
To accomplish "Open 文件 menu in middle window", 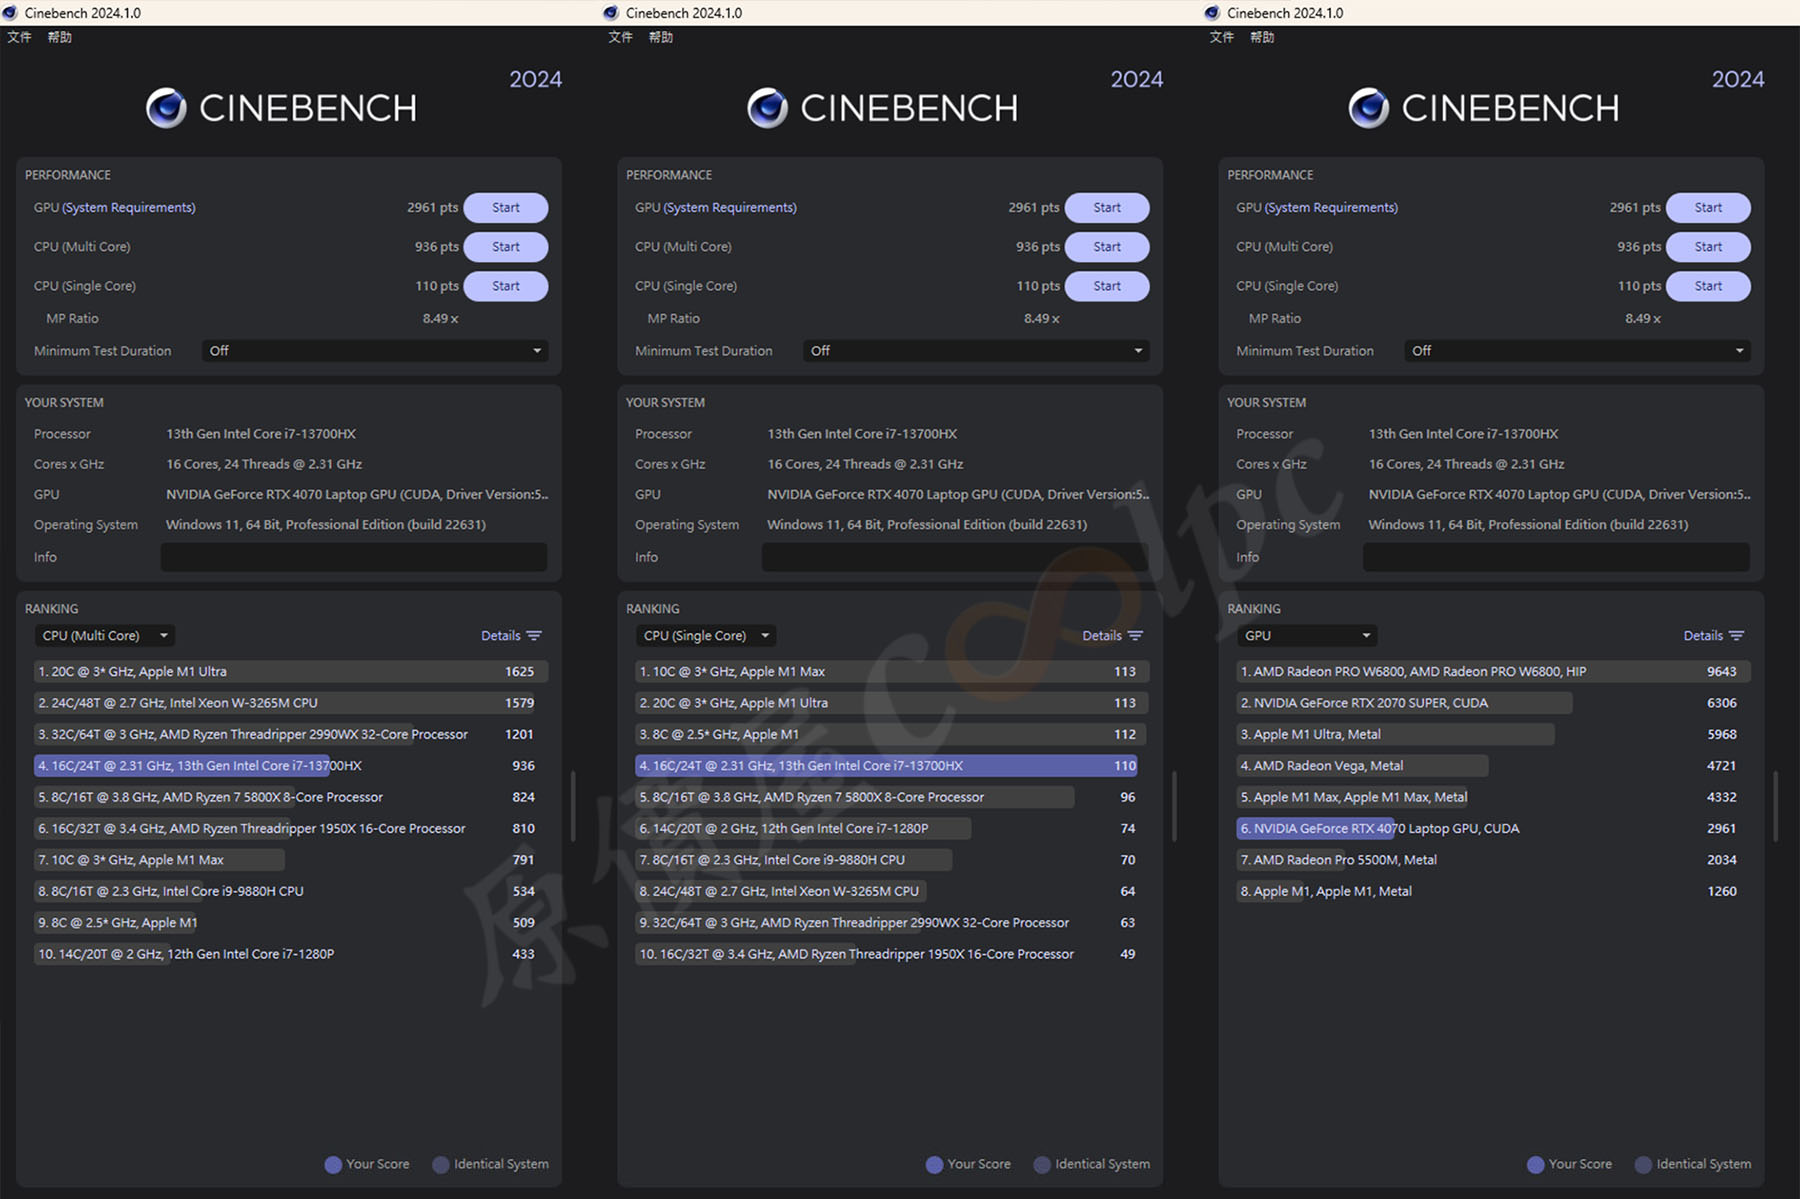I will 621,37.
